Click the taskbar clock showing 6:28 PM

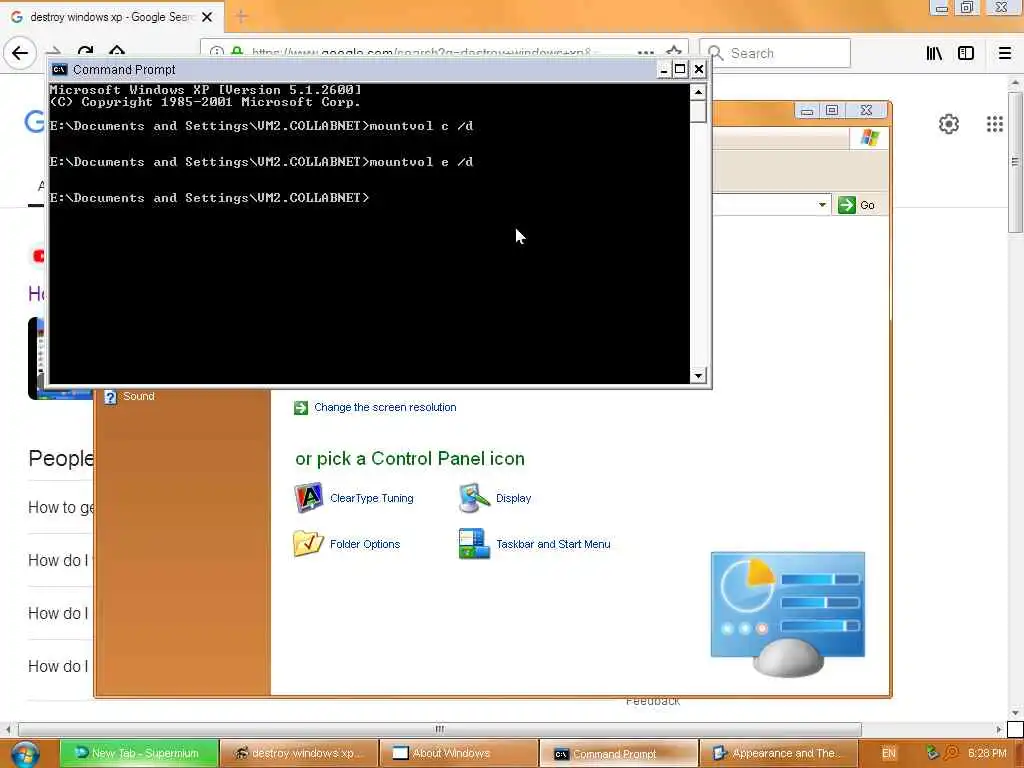(987, 753)
